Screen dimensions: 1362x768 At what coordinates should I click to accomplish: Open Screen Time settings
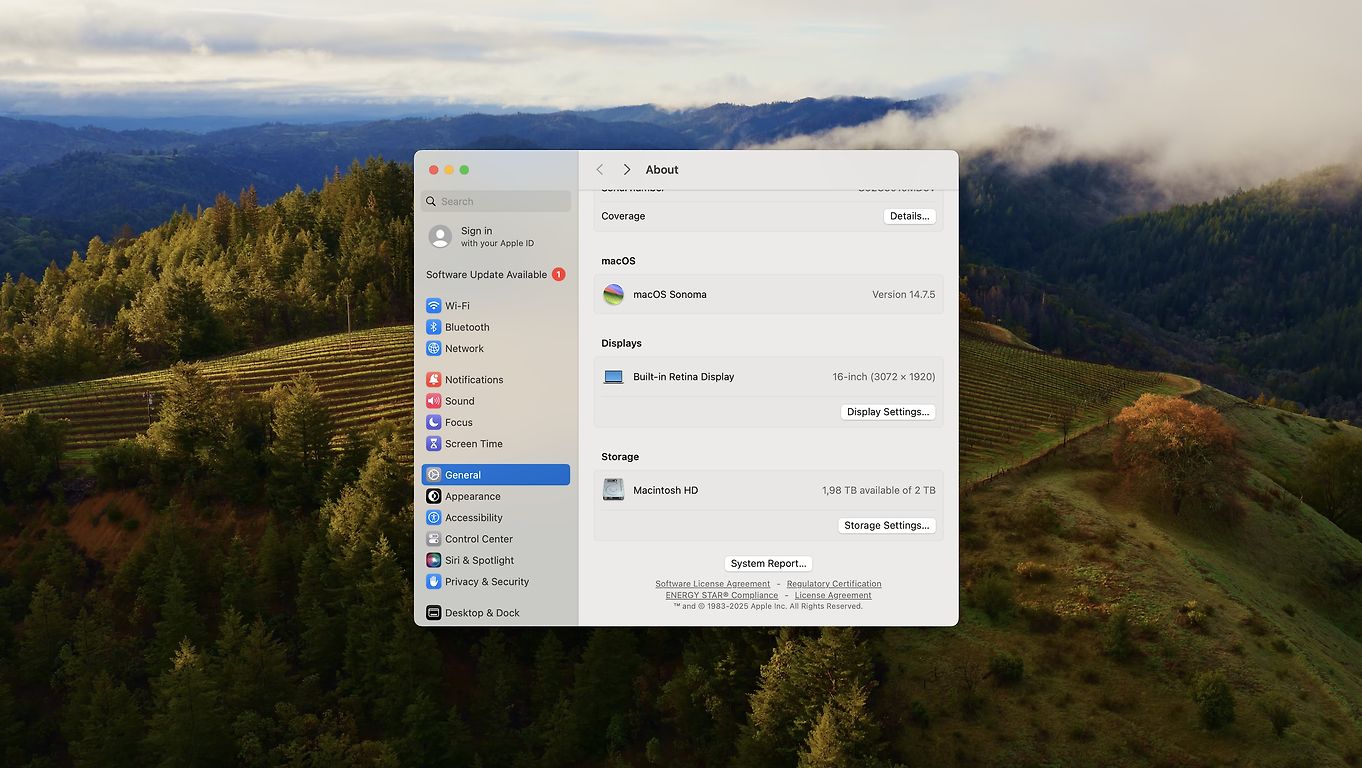496,444
